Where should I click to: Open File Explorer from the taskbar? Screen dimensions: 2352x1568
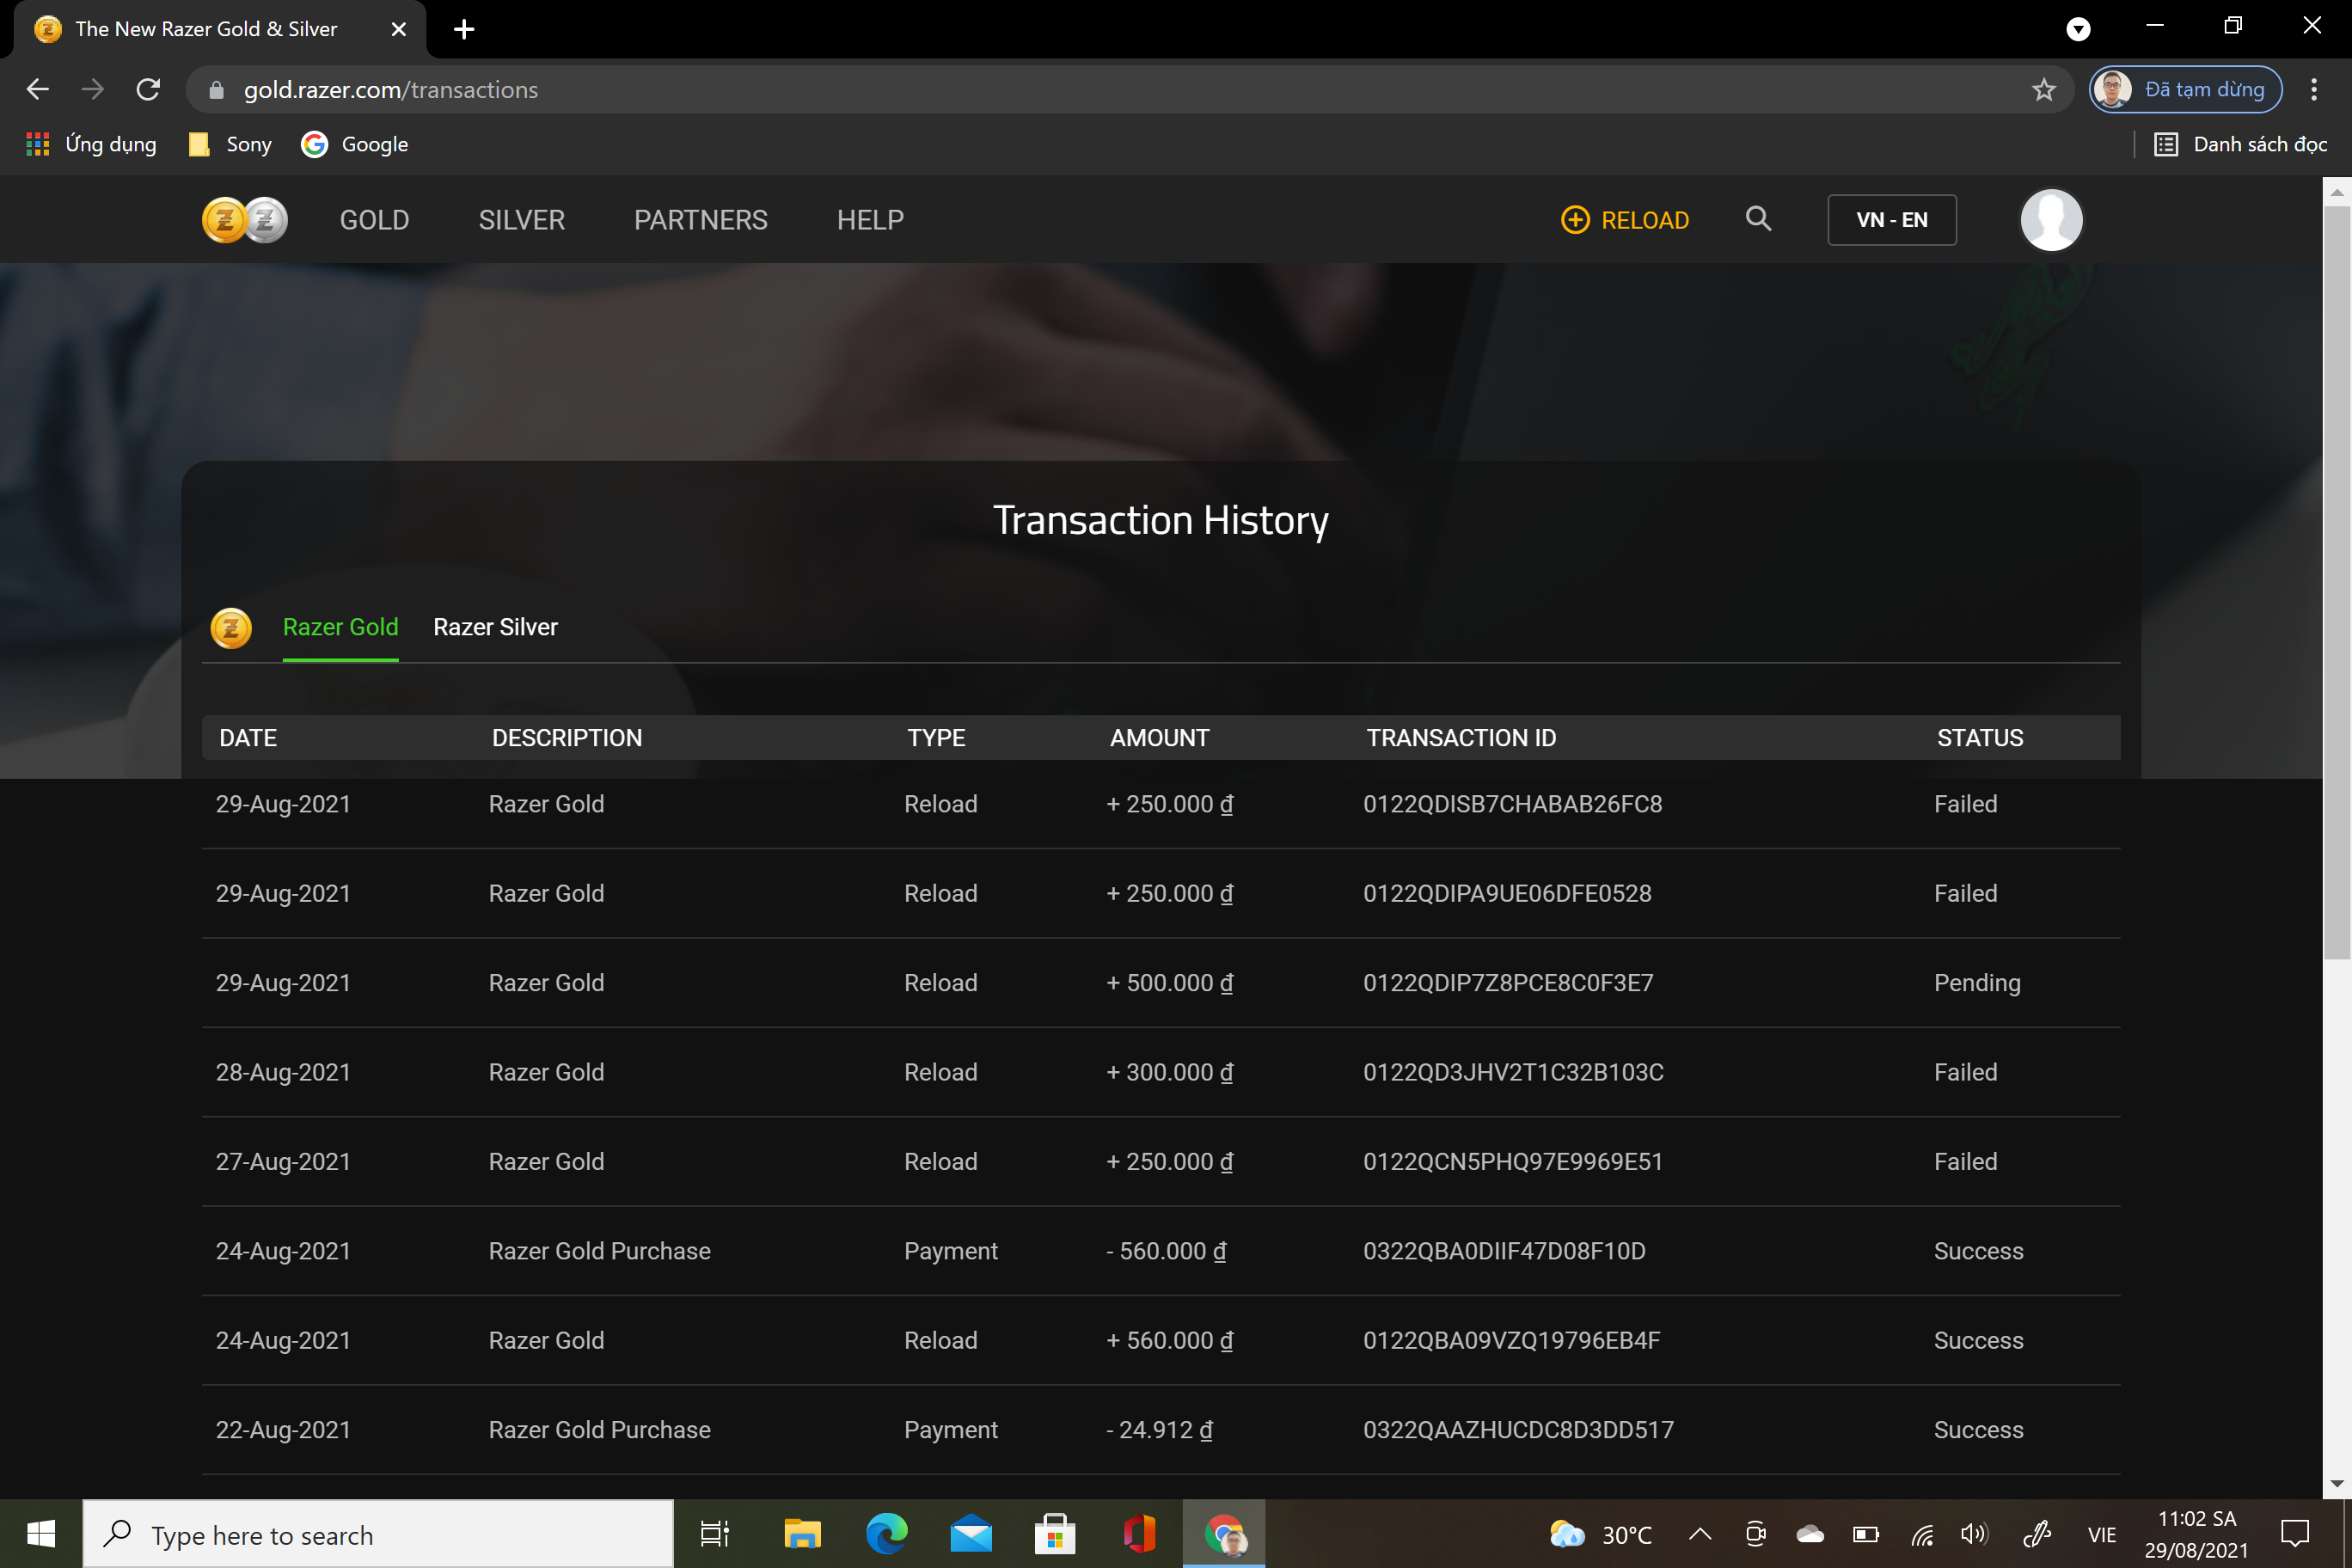click(802, 1534)
